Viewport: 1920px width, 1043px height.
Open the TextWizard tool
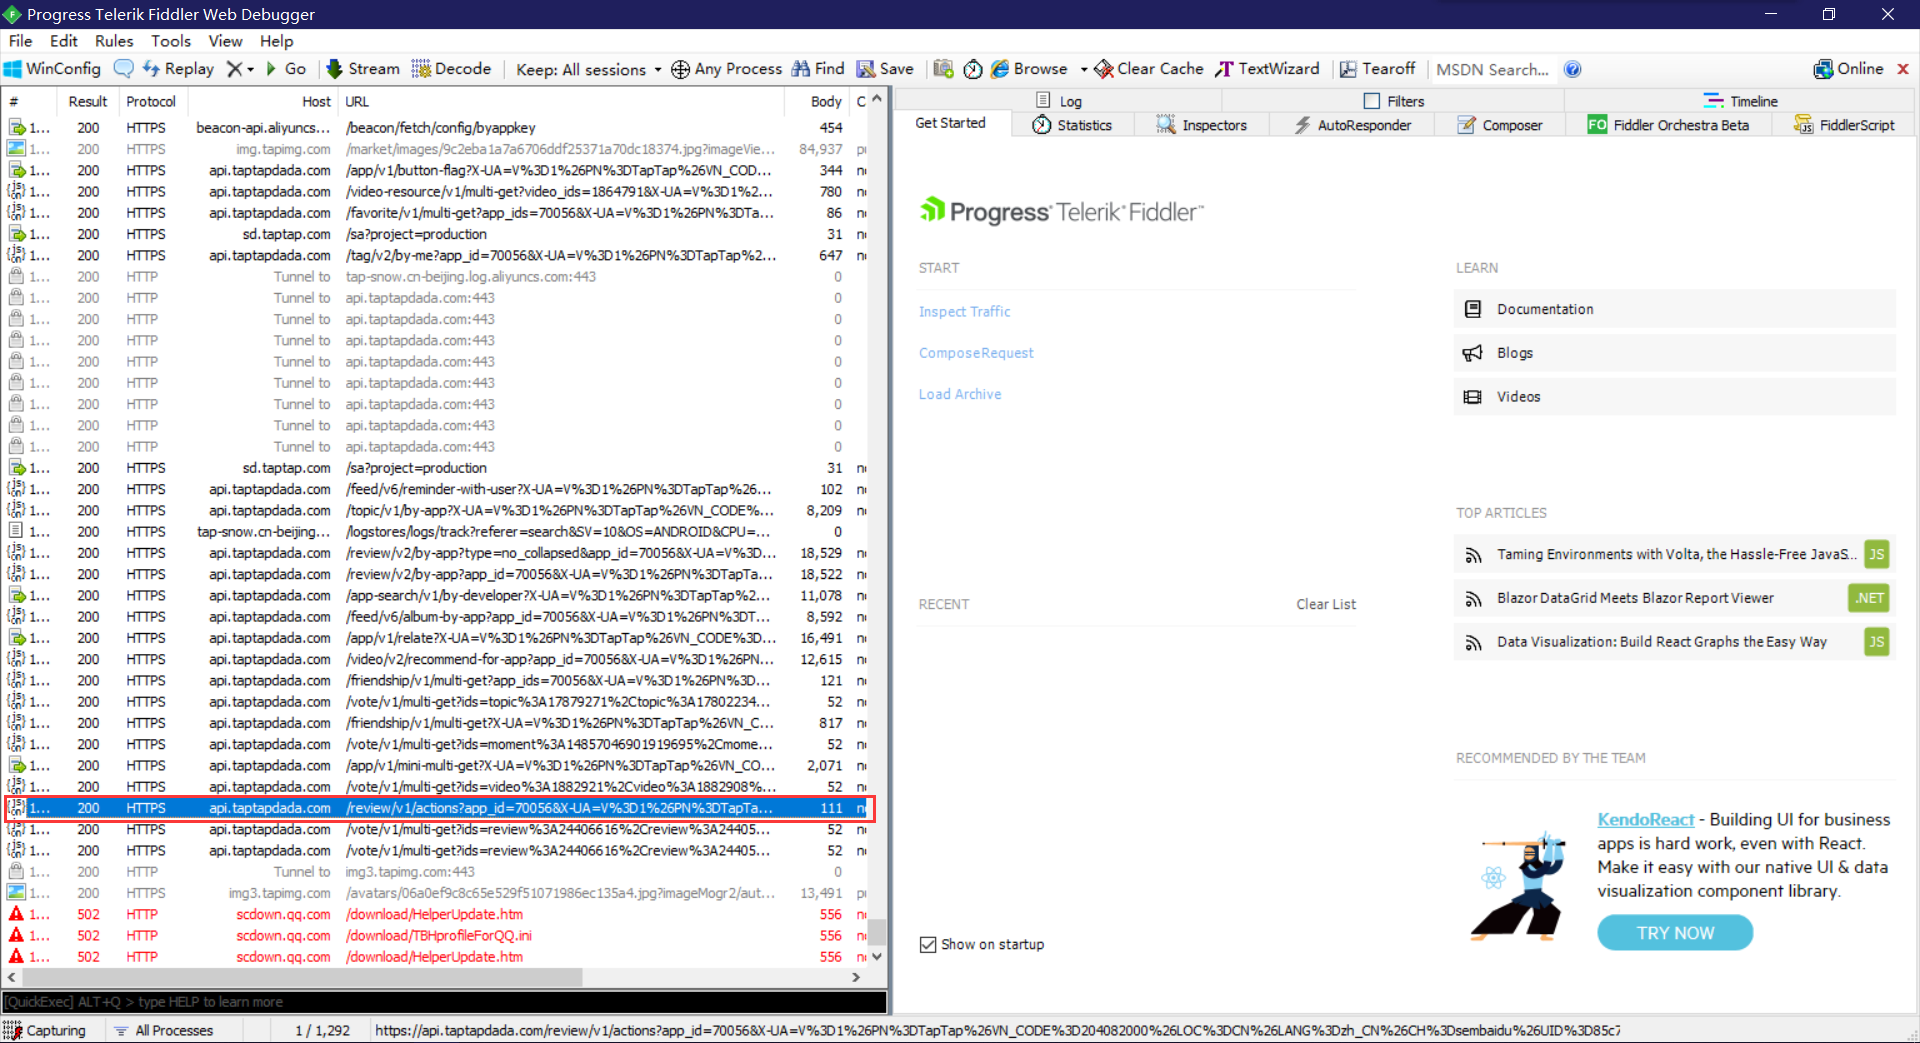[1267, 69]
